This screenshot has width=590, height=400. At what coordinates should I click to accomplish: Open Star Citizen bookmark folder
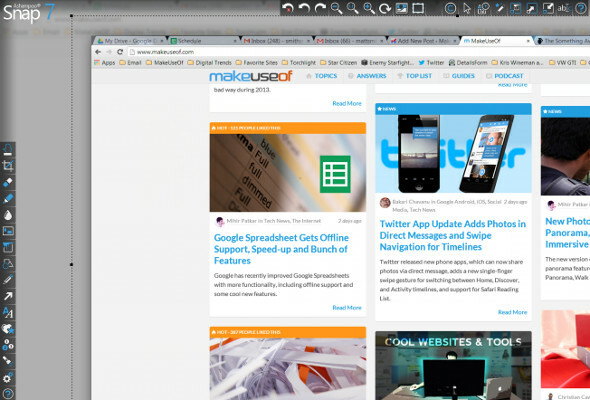[x=338, y=62]
